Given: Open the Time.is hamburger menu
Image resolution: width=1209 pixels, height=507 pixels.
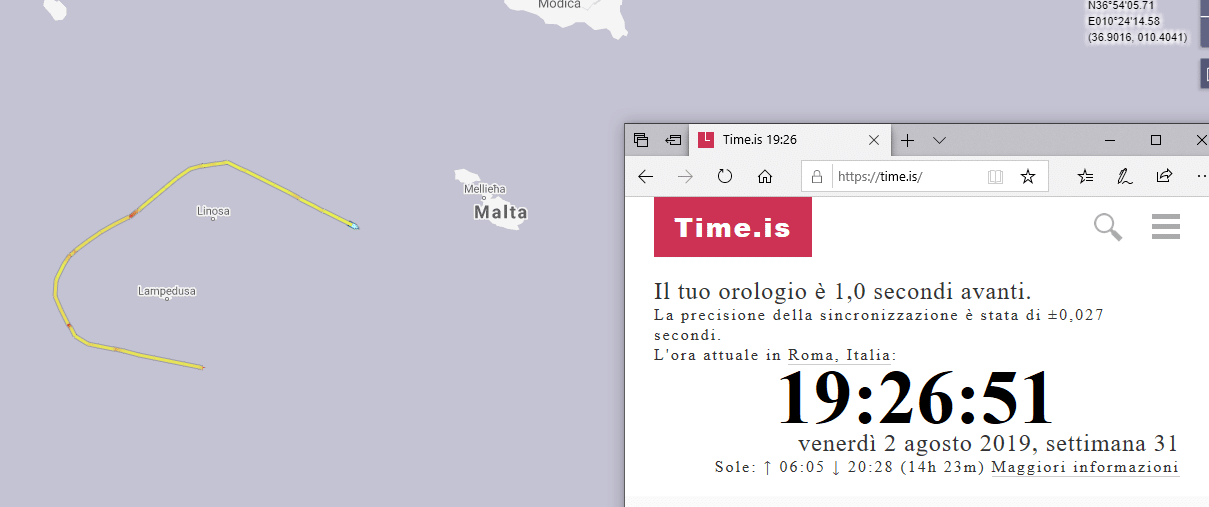Looking at the screenshot, I should pyautogui.click(x=1166, y=227).
